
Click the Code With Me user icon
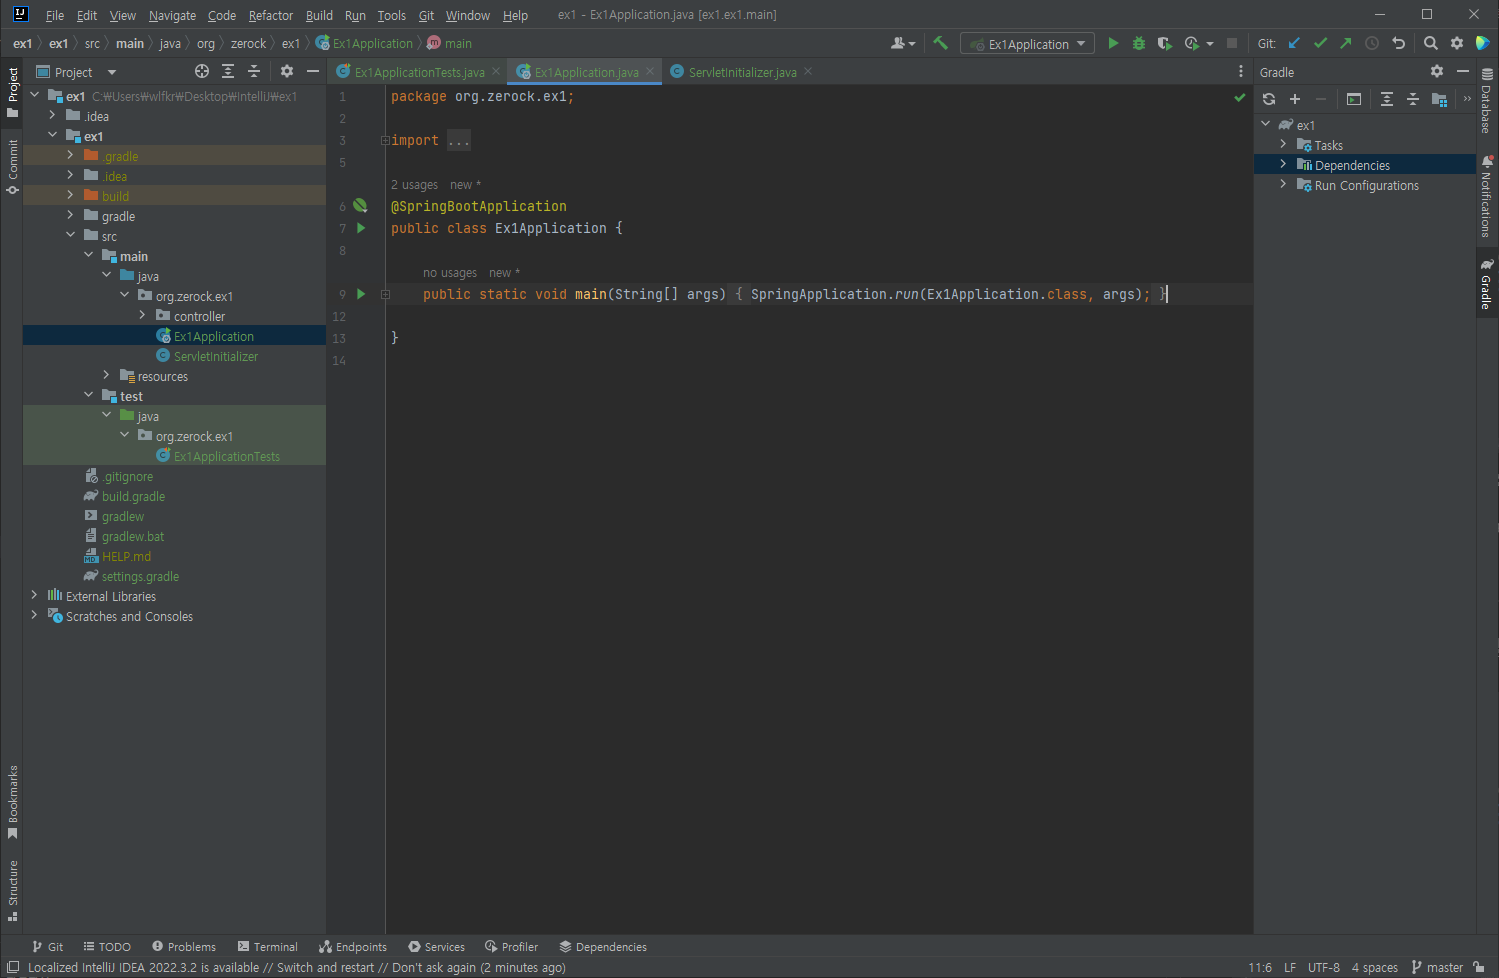point(902,43)
